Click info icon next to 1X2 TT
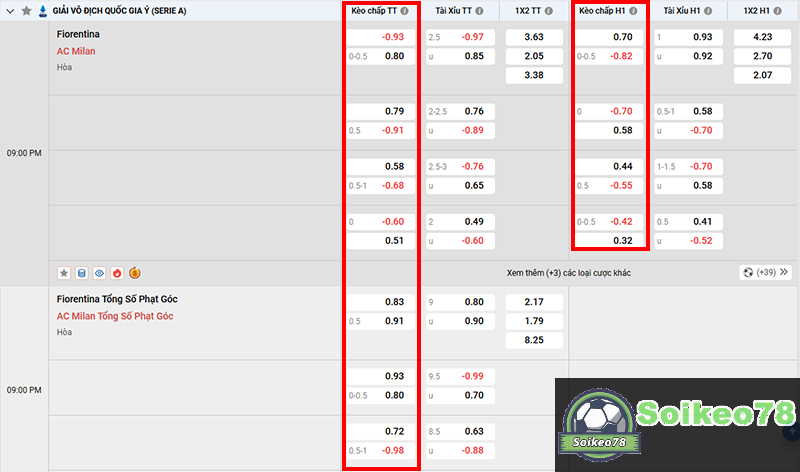 550,11
